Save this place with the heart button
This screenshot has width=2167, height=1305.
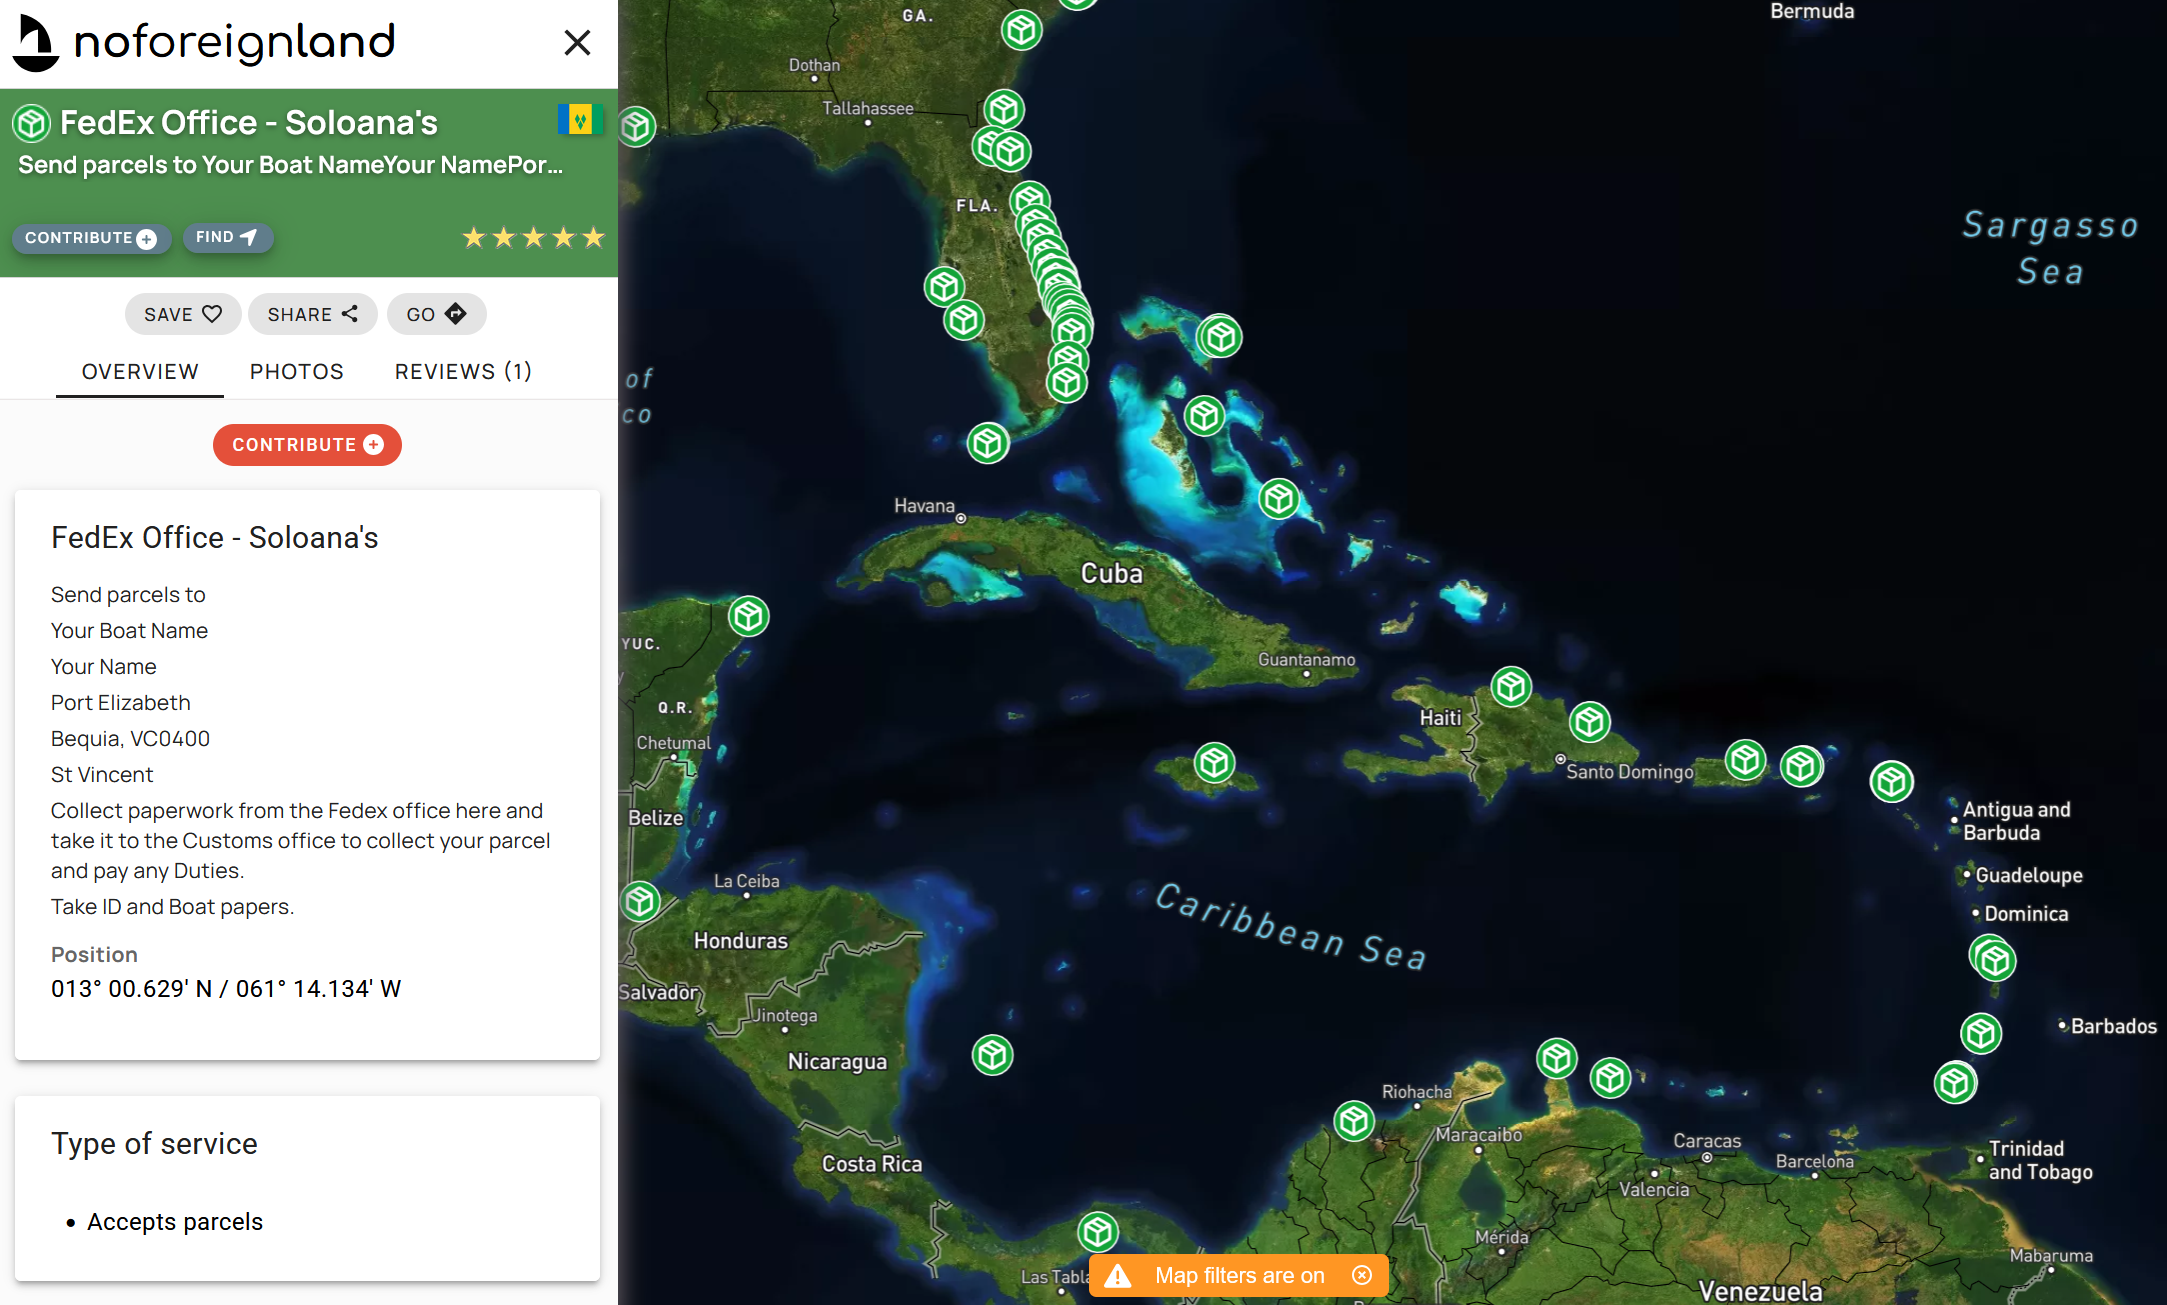(x=183, y=314)
